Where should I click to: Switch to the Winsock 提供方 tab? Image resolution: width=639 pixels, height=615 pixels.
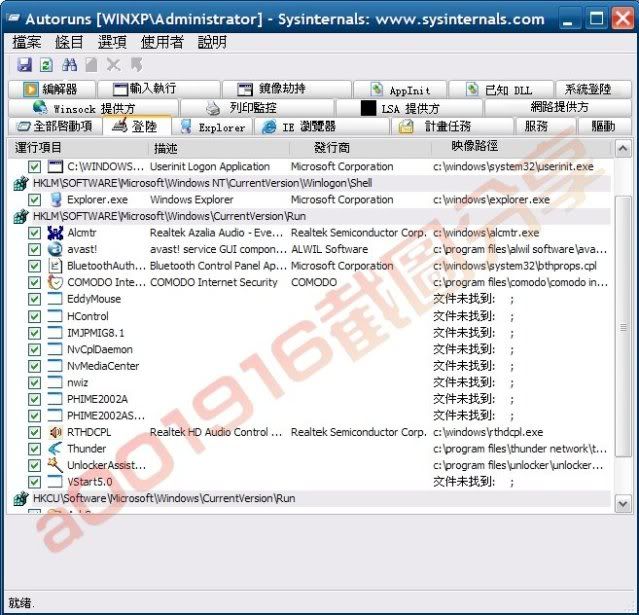click(93, 108)
